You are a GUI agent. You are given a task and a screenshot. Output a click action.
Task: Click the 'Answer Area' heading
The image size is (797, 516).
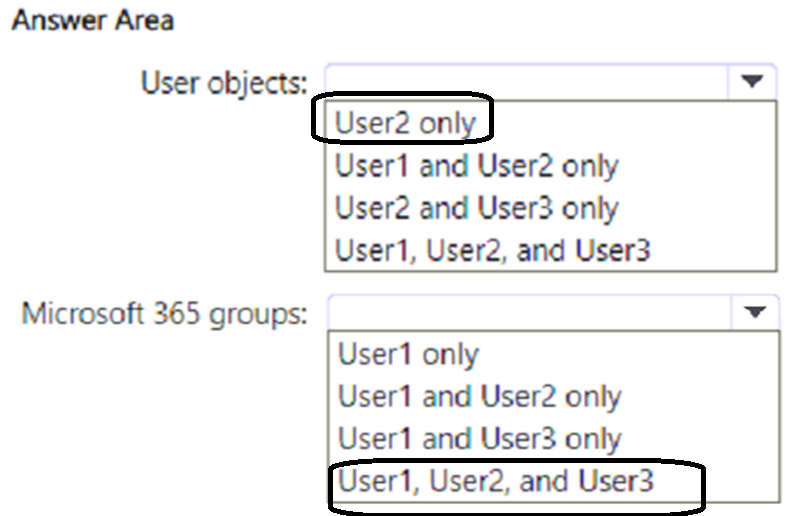coord(92,20)
